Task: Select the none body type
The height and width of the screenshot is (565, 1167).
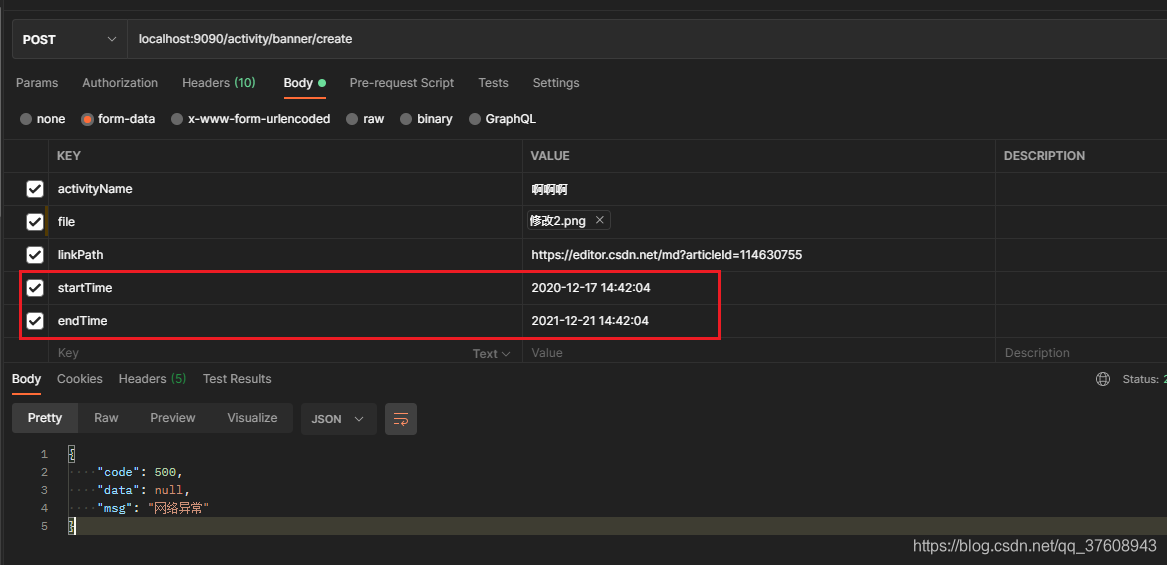Action: [x=42, y=119]
